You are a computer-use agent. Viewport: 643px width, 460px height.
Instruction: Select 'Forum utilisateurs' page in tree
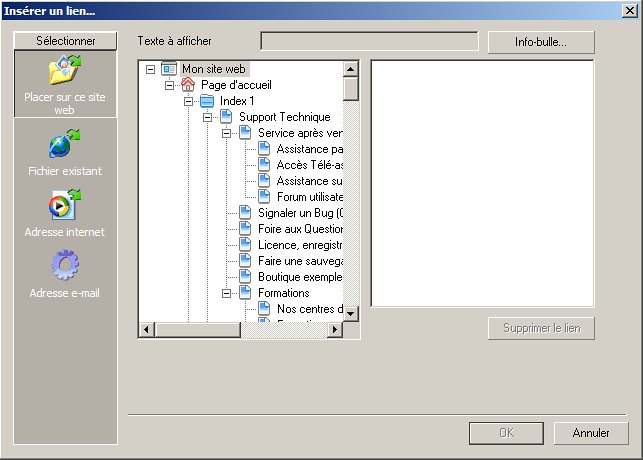click(x=309, y=197)
